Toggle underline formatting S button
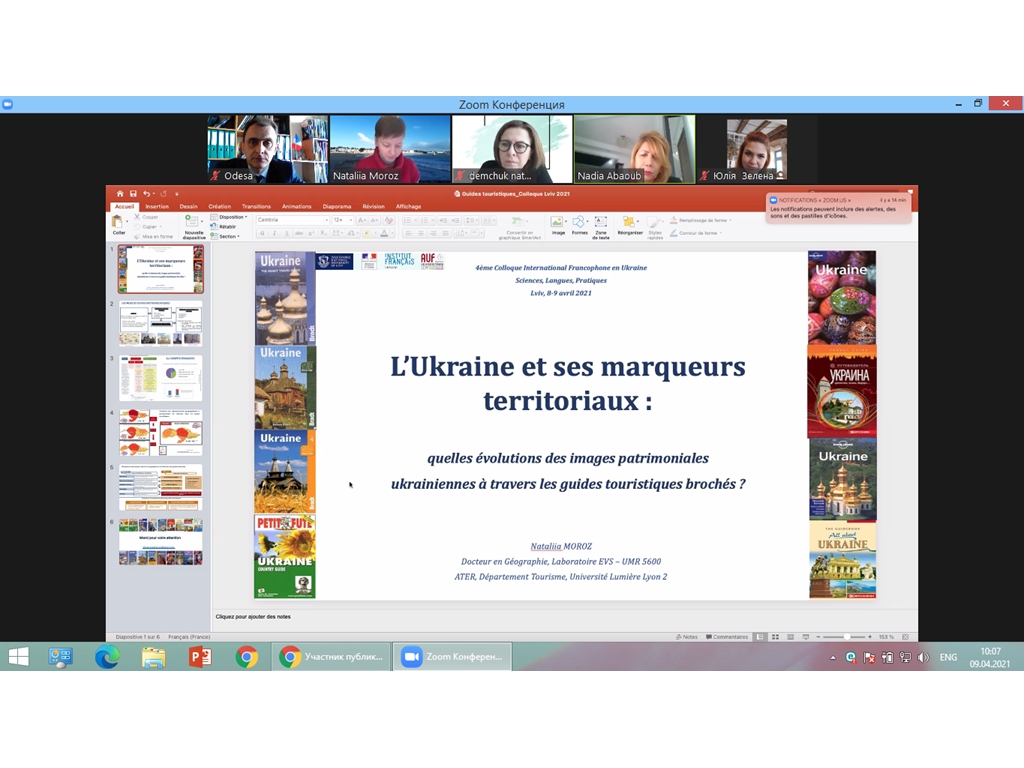Screen dimensions: 1024x768 pyautogui.click(x=287, y=233)
